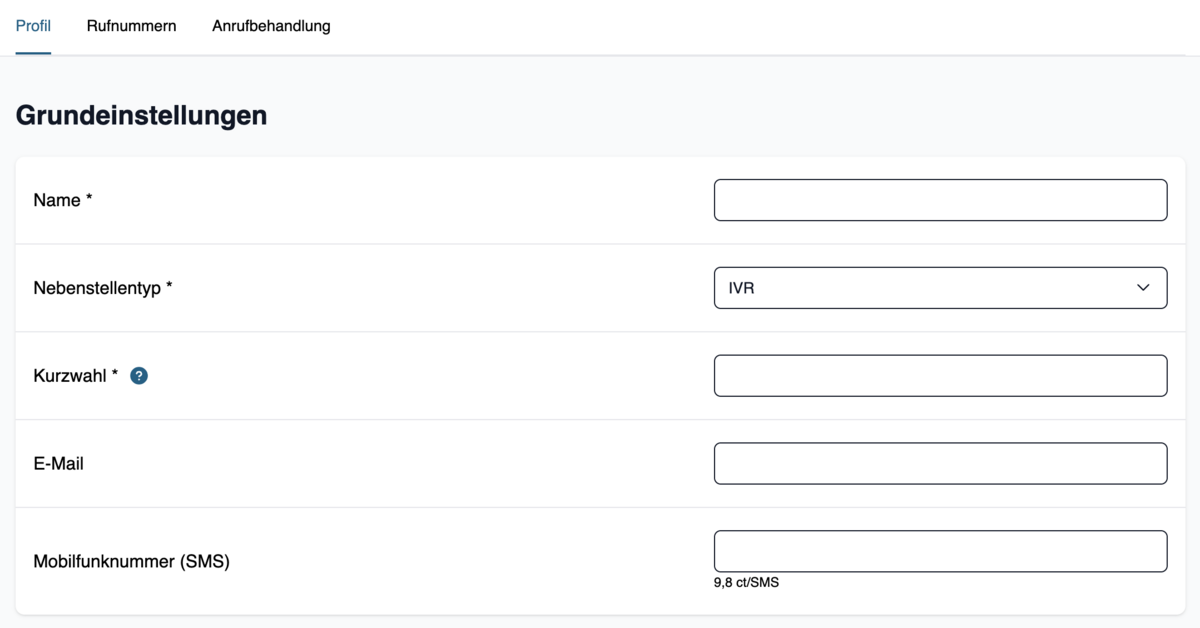Screen dimensions: 1200x628
Task: Click the chevron arrow in Nebenstellentyp box
Action: pos(1143,288)
